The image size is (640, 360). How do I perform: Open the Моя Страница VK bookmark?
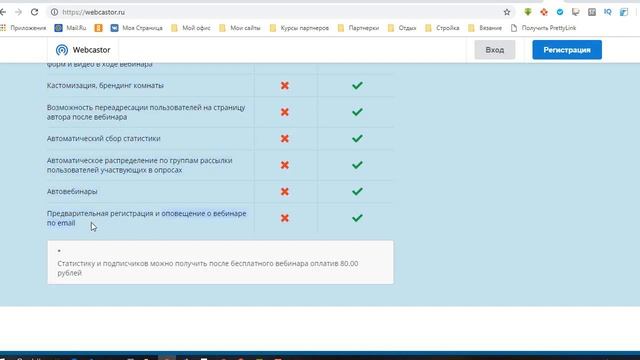137,28
